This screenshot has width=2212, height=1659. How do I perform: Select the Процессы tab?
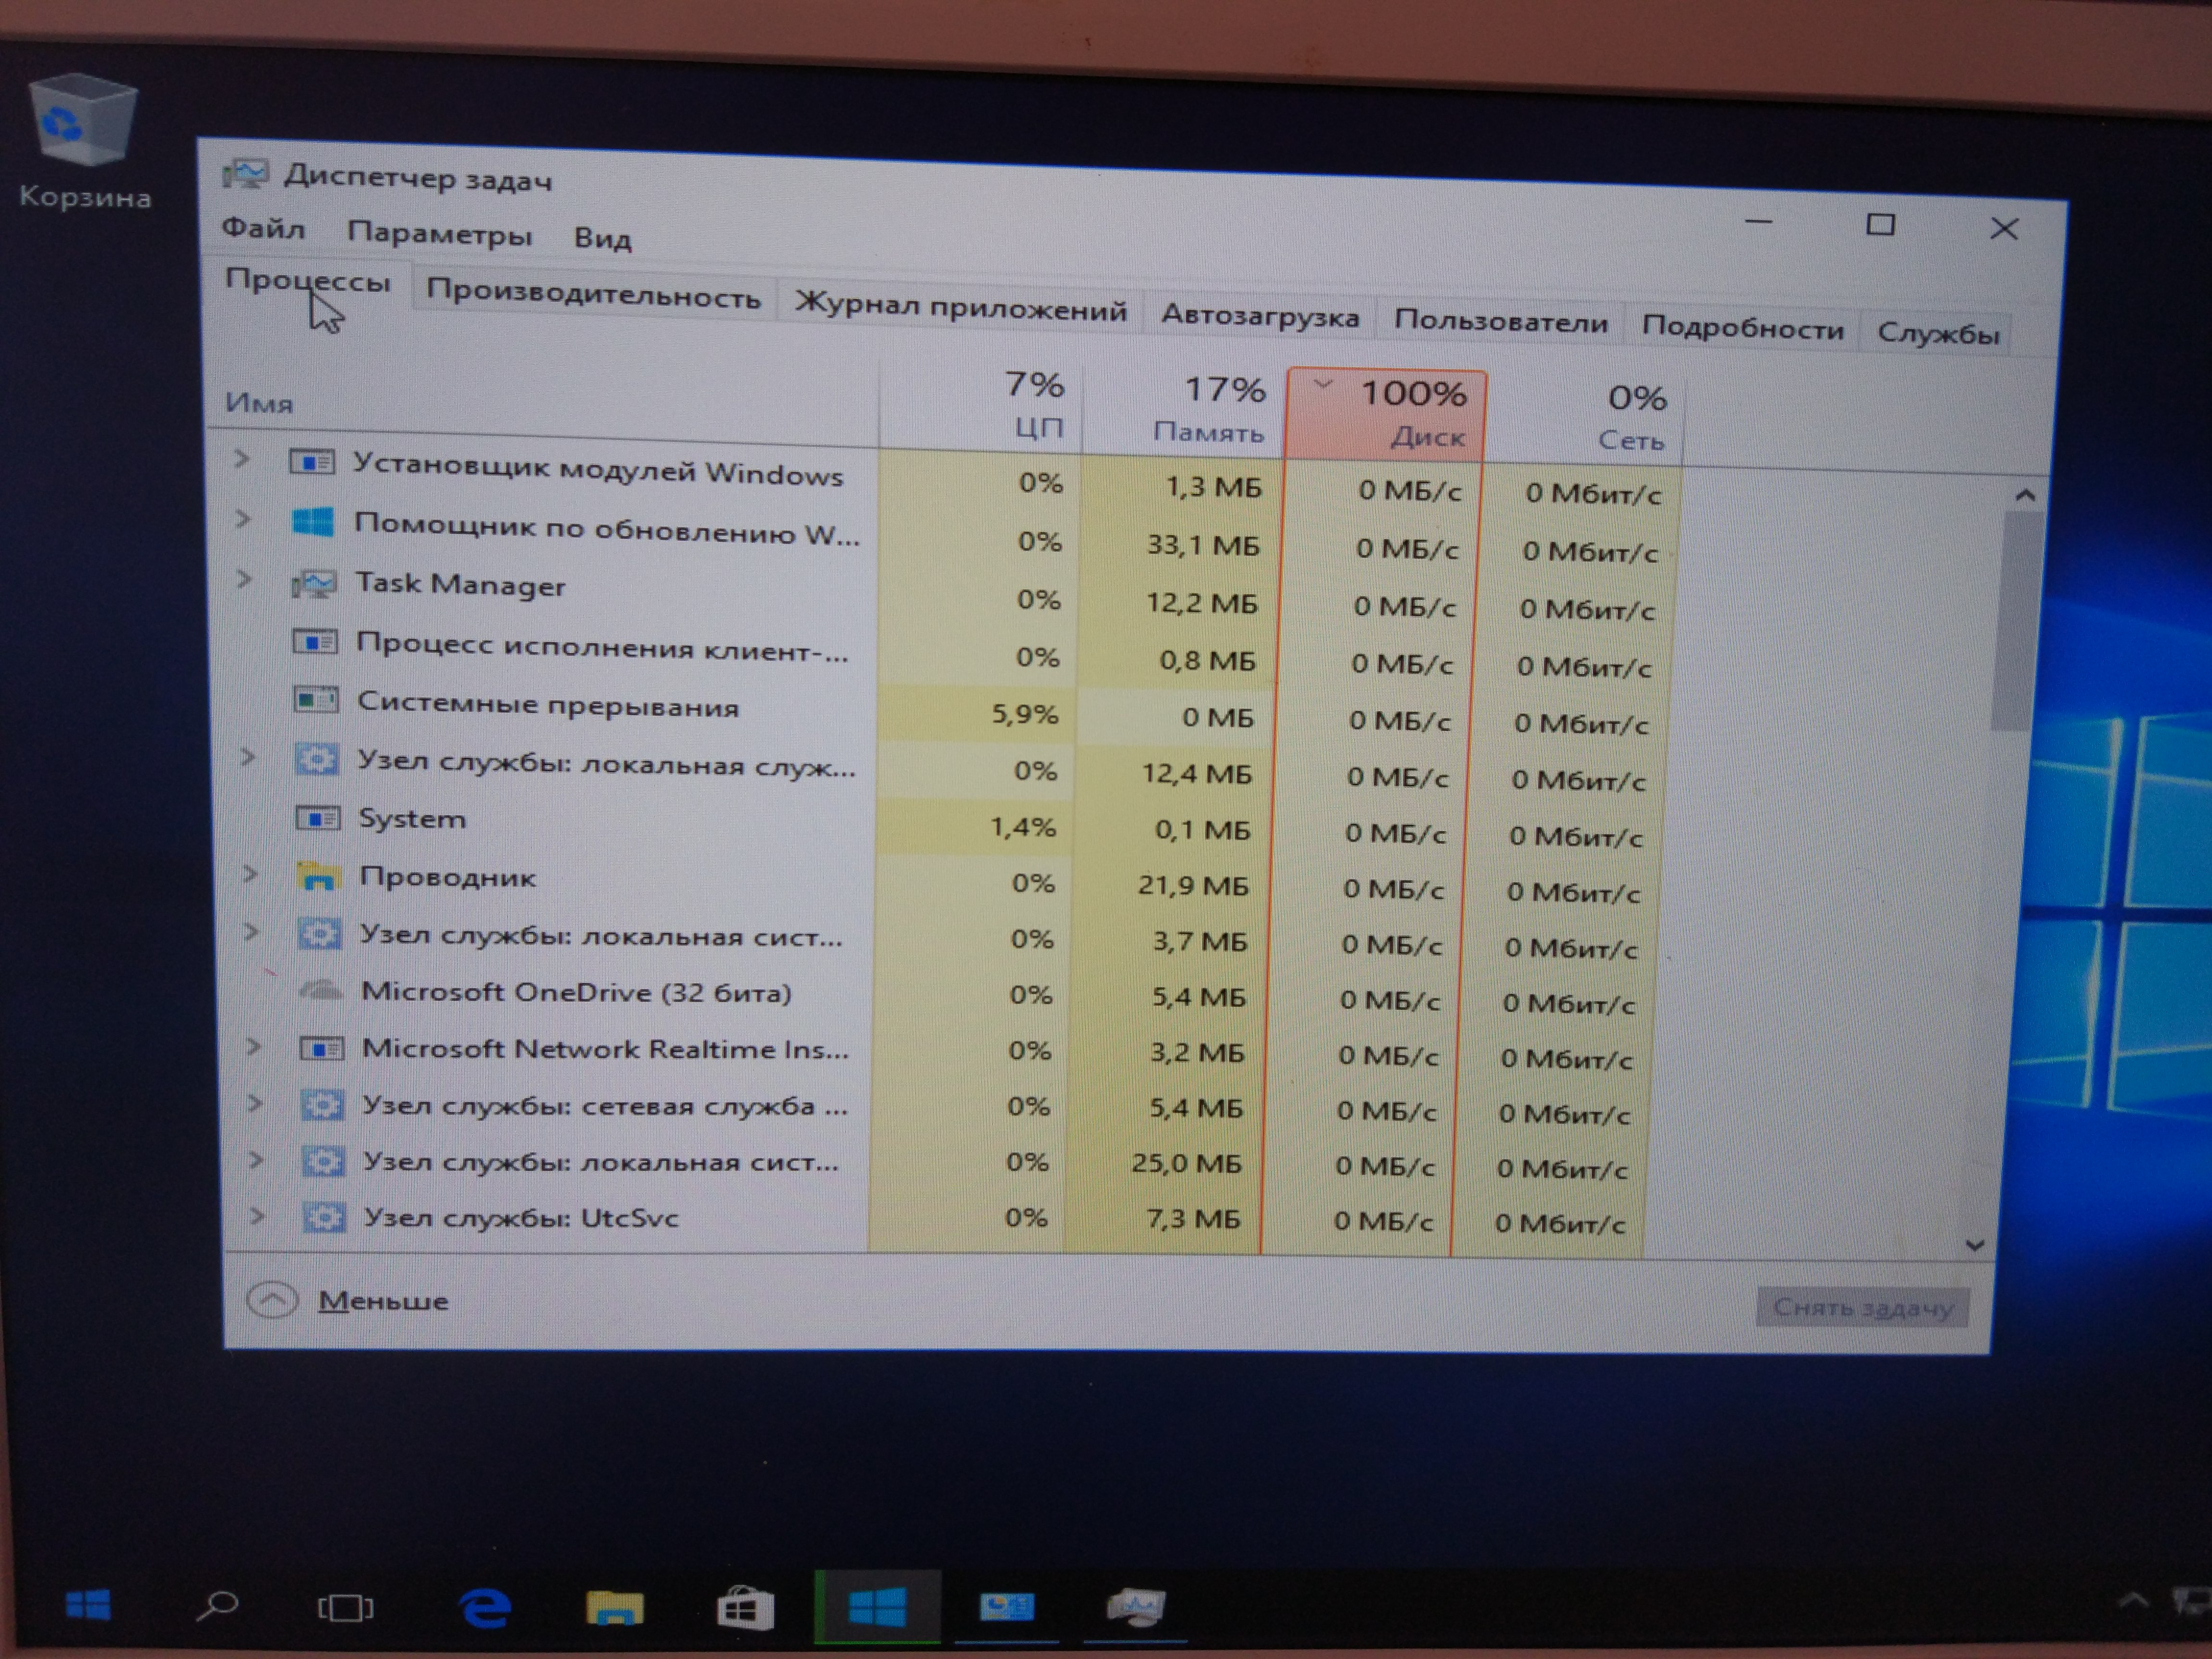point(307,281)
